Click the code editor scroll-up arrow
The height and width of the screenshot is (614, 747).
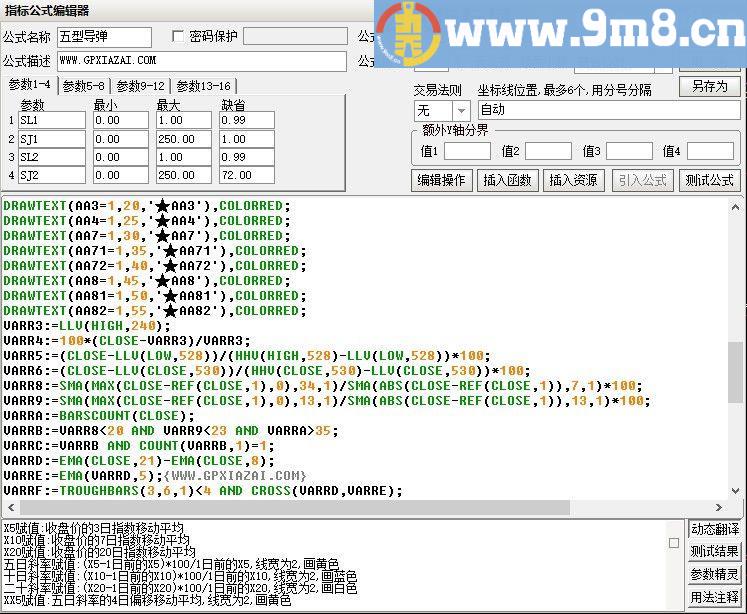(736, 206)
